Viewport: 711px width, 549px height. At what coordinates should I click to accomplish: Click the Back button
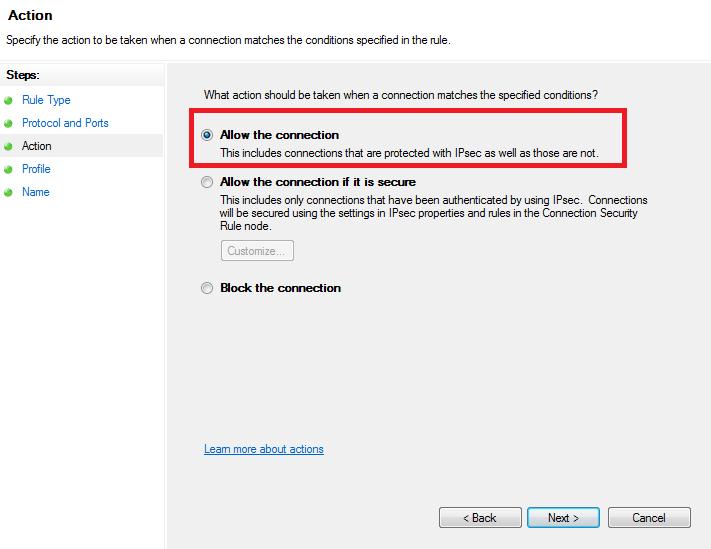[x=480, y=517]
